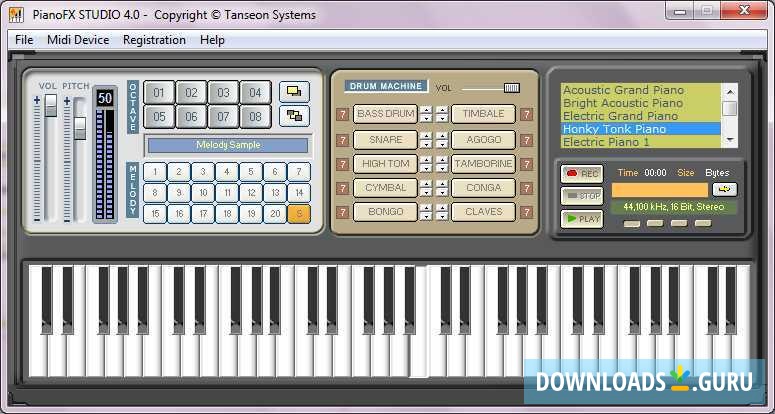
Task: Click red number box left of CYMBAL
Action: (343, 188)
